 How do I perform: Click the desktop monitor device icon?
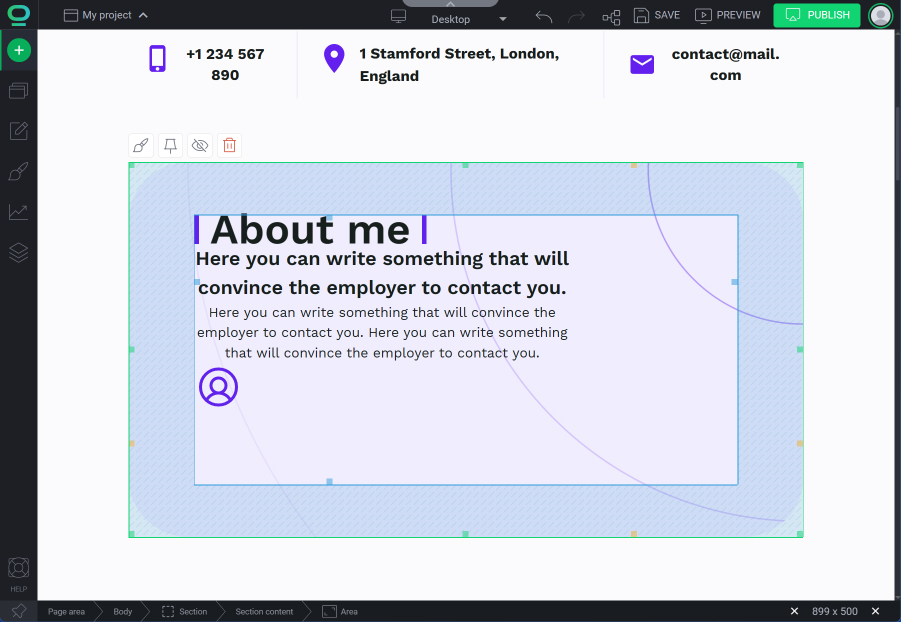click(x=398, y=17)
